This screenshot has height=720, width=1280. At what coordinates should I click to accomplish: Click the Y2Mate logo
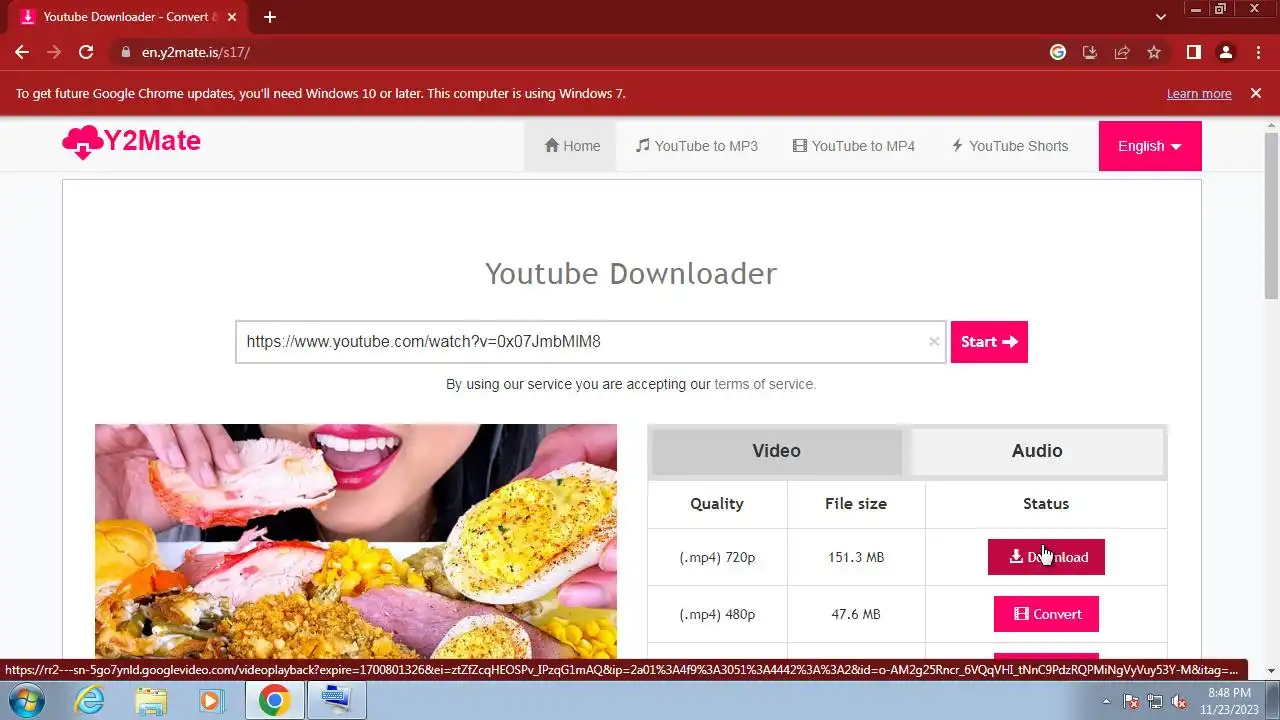pos(131,143)
